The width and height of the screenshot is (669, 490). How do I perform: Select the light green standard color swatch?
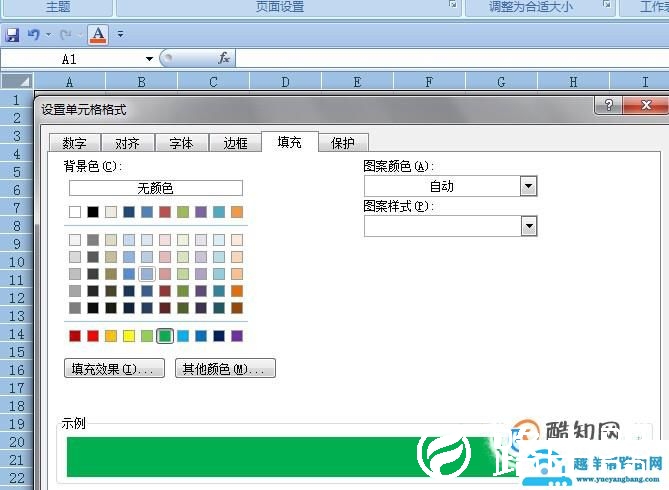click(147, 336)
